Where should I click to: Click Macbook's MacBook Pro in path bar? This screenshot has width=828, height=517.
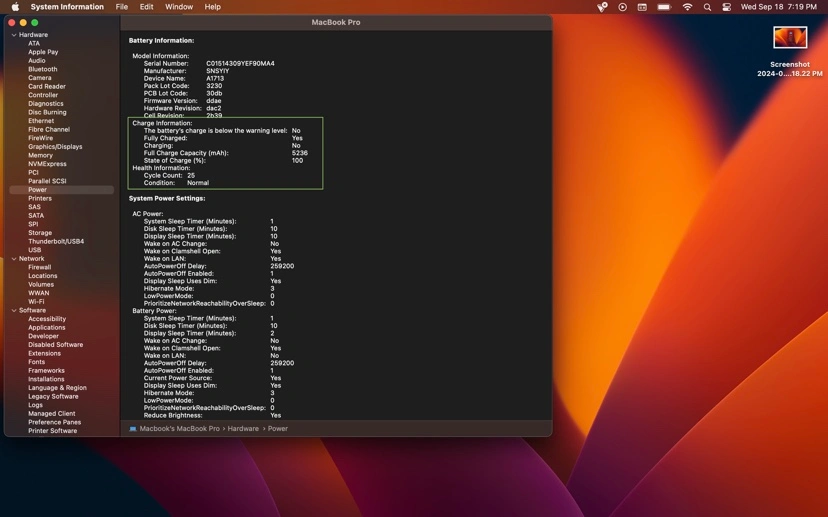click(180, 429)
